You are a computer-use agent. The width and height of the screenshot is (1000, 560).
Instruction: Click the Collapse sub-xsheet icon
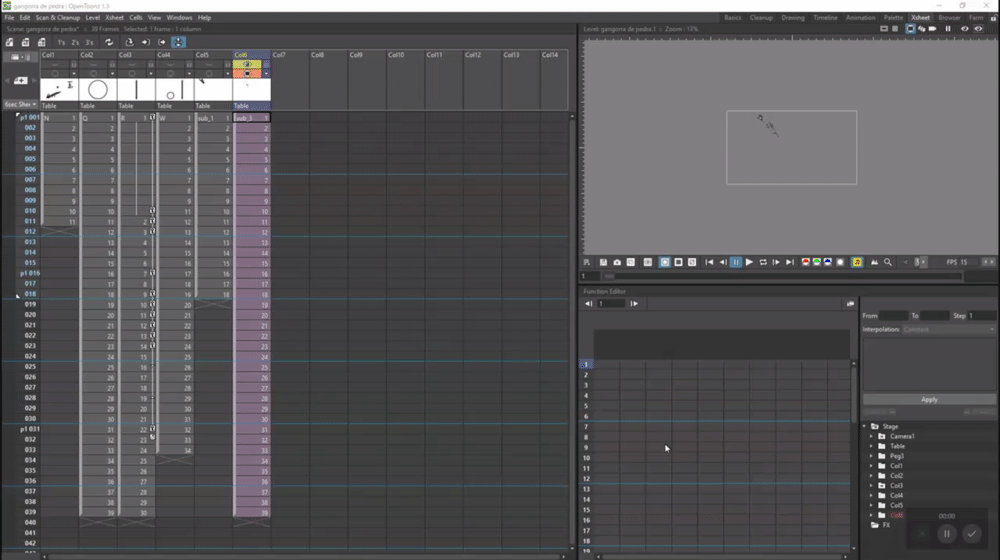click(129, 42)
